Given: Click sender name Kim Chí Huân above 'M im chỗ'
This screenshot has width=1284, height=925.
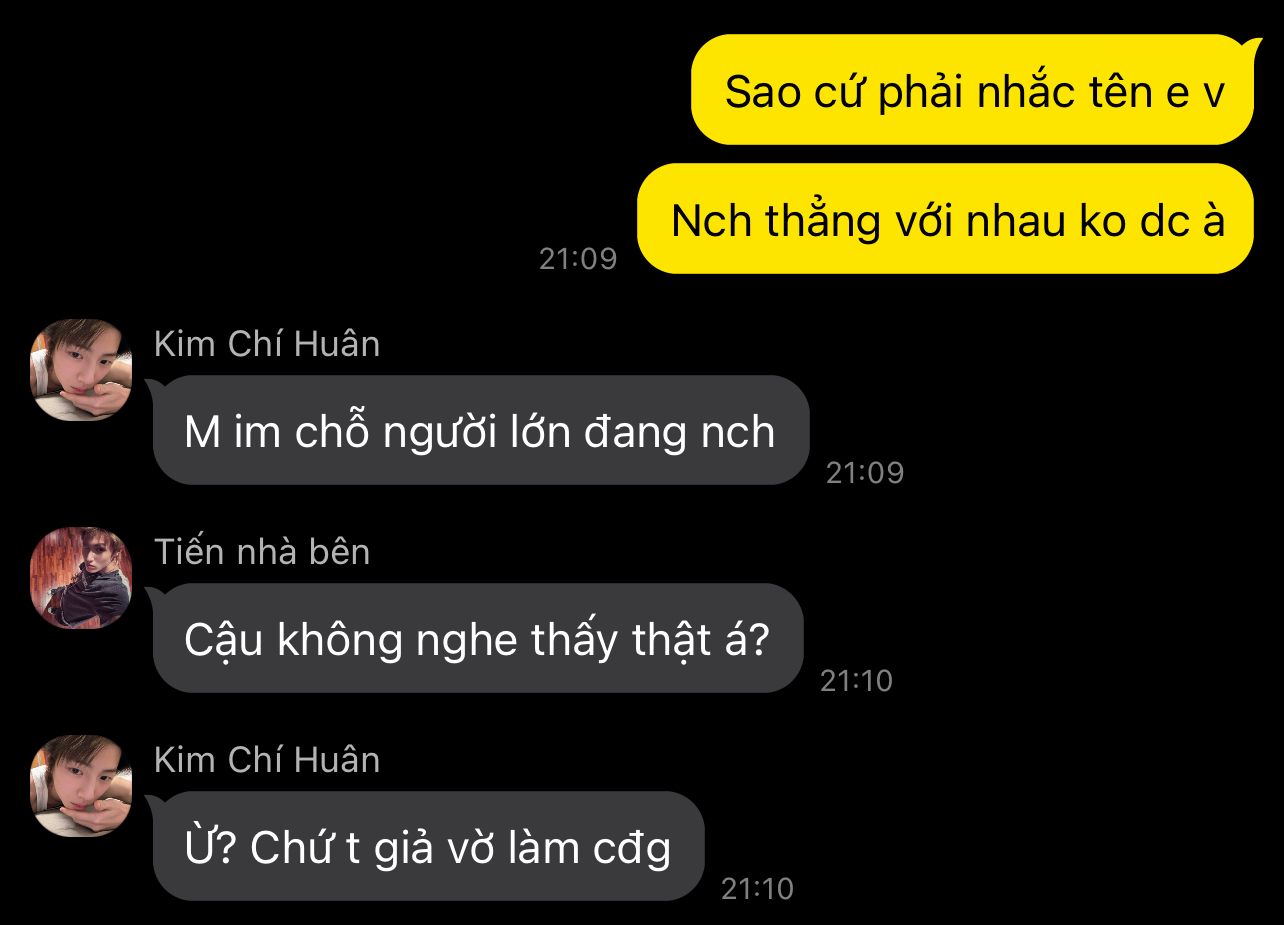Looking at the screenshot, I should click(267, 344).
